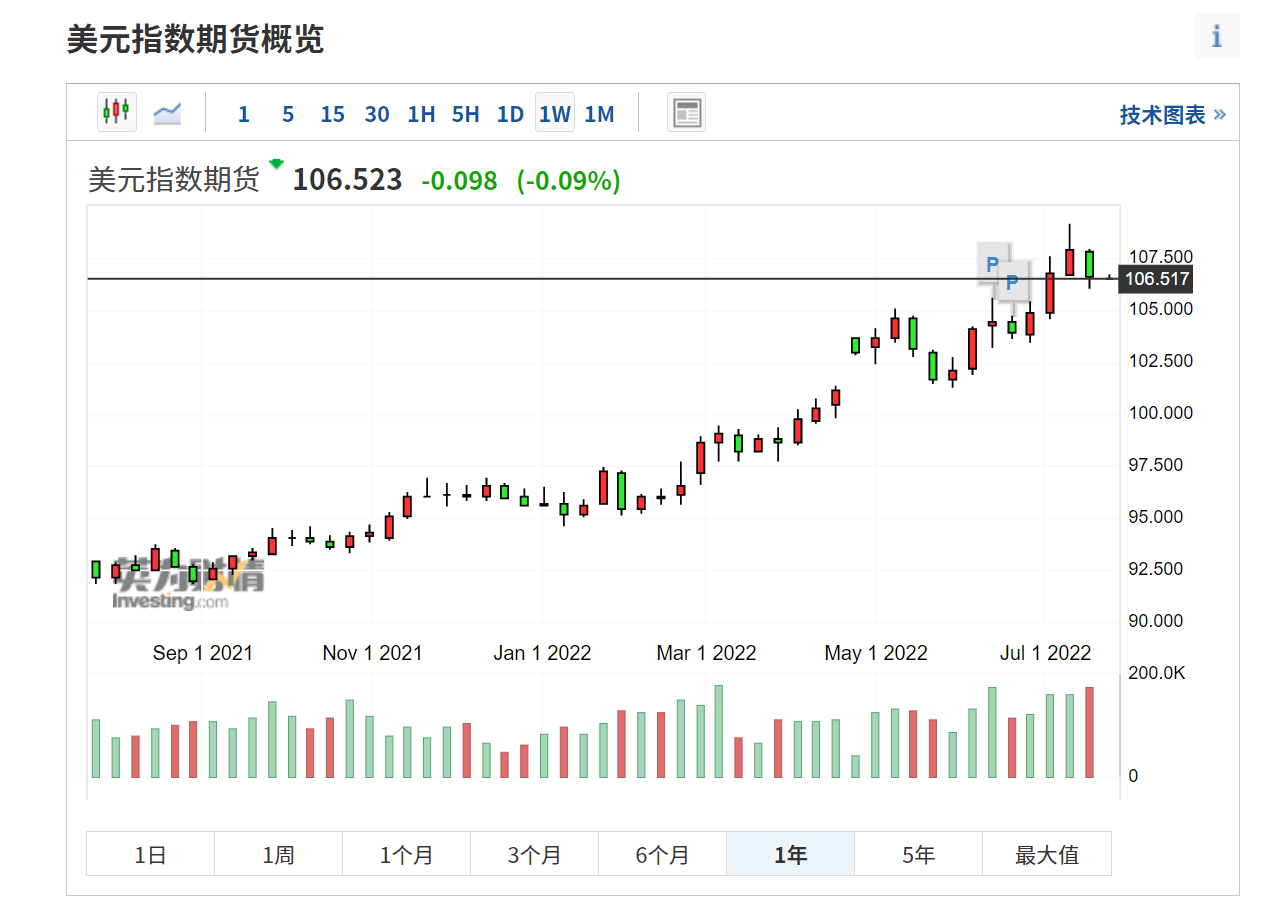Switch to the 5年 range tab
1263x919 pixels.
(918, 854)
